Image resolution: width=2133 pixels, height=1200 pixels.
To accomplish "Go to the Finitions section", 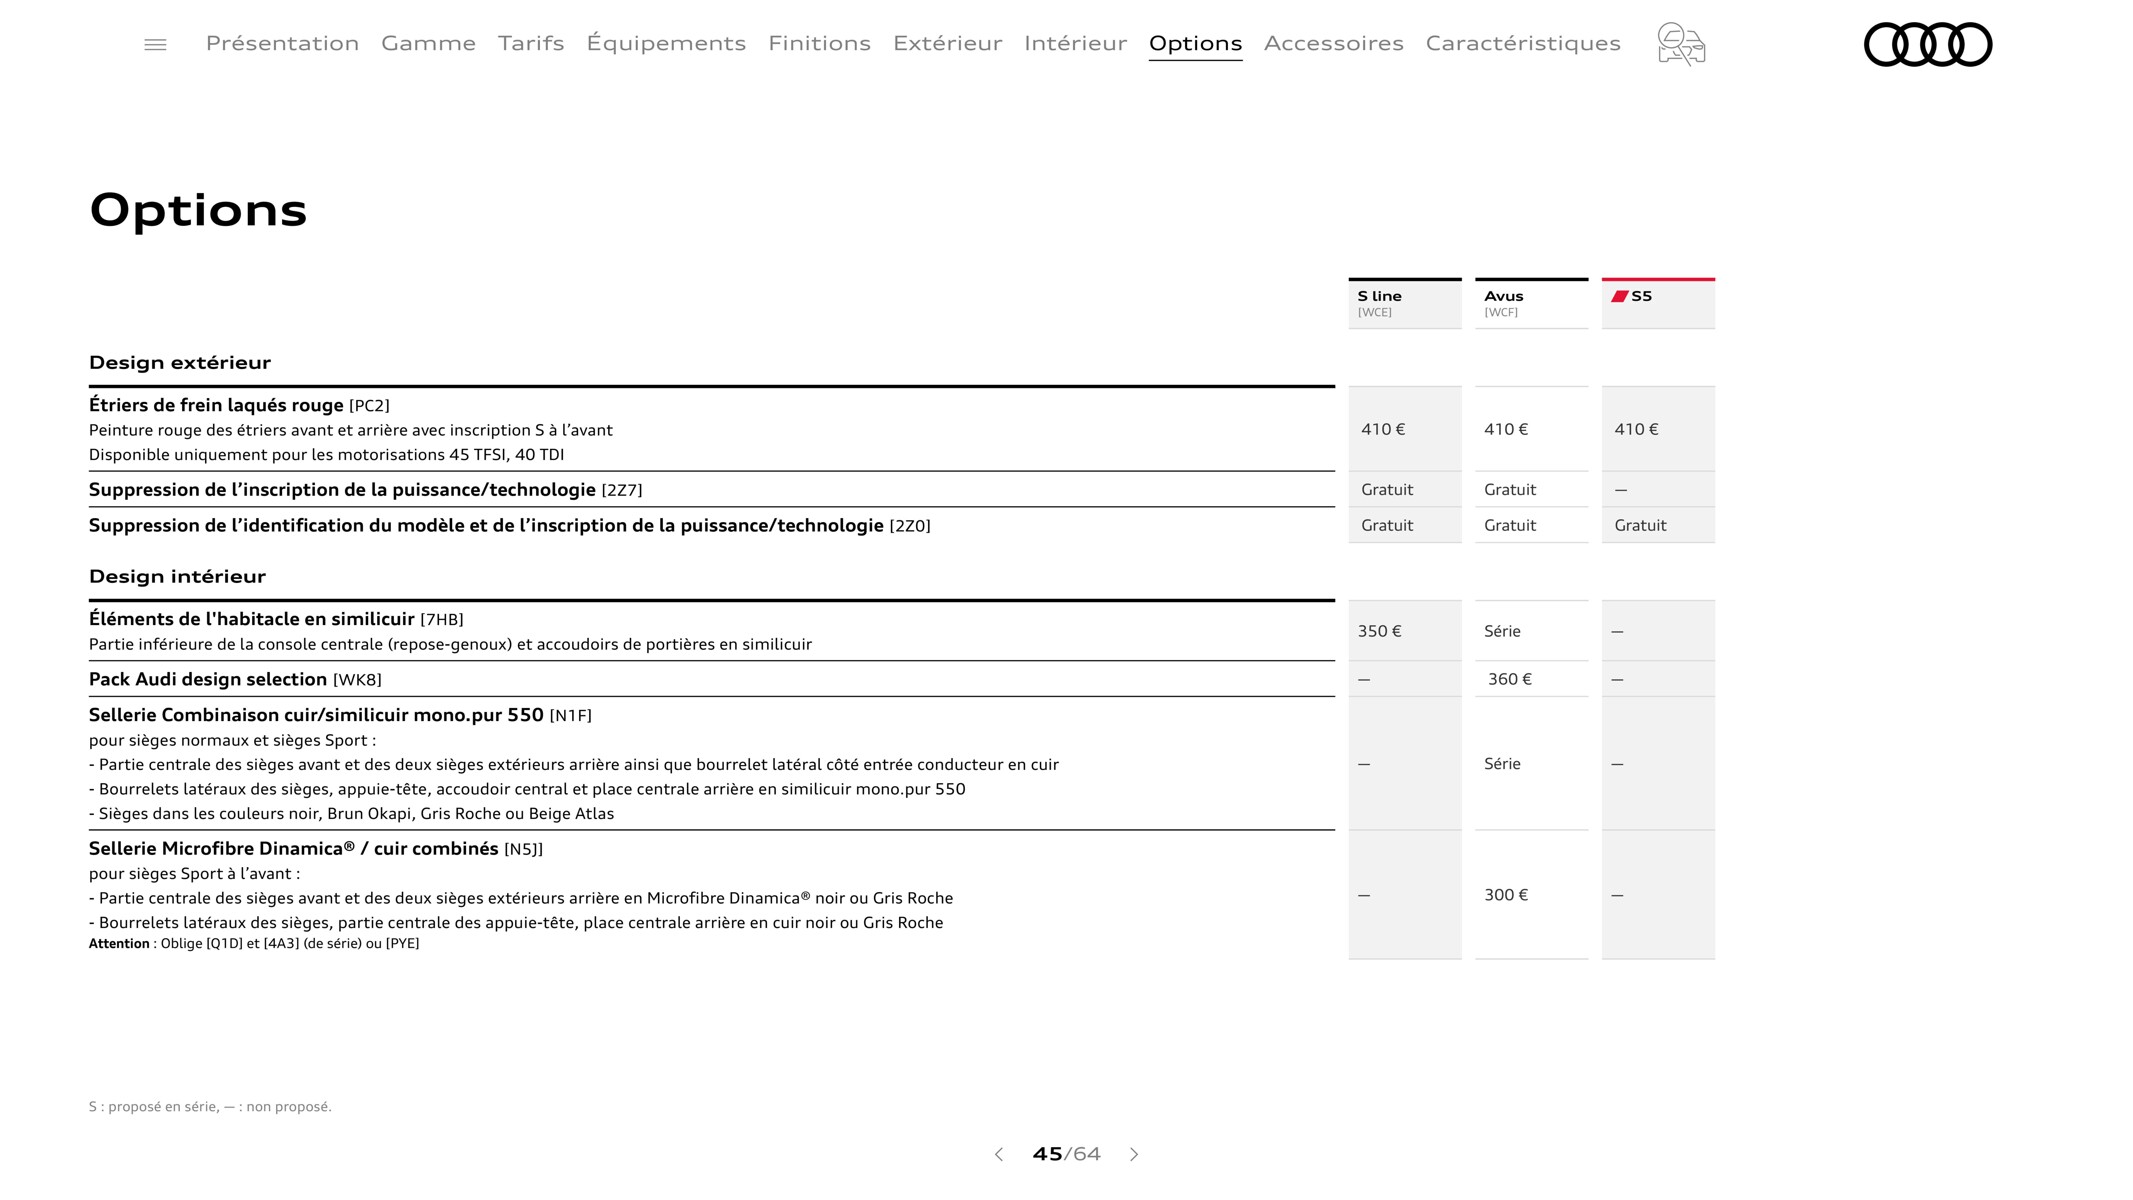I will pyautogui.click(x=819, y=43).
